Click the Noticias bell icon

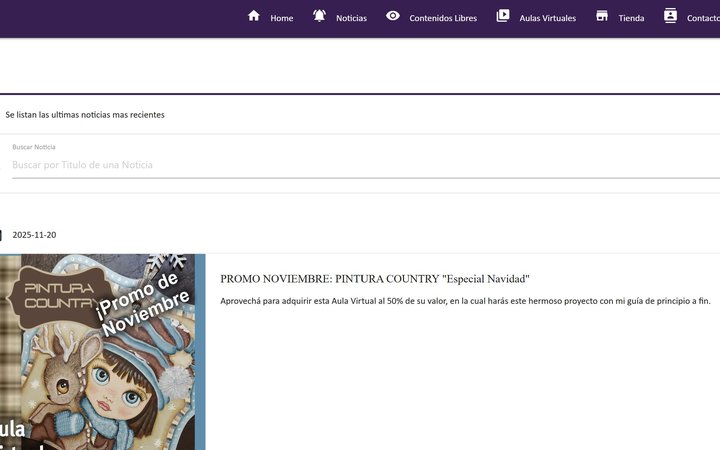pyautogui.click(x=320, y=16)
